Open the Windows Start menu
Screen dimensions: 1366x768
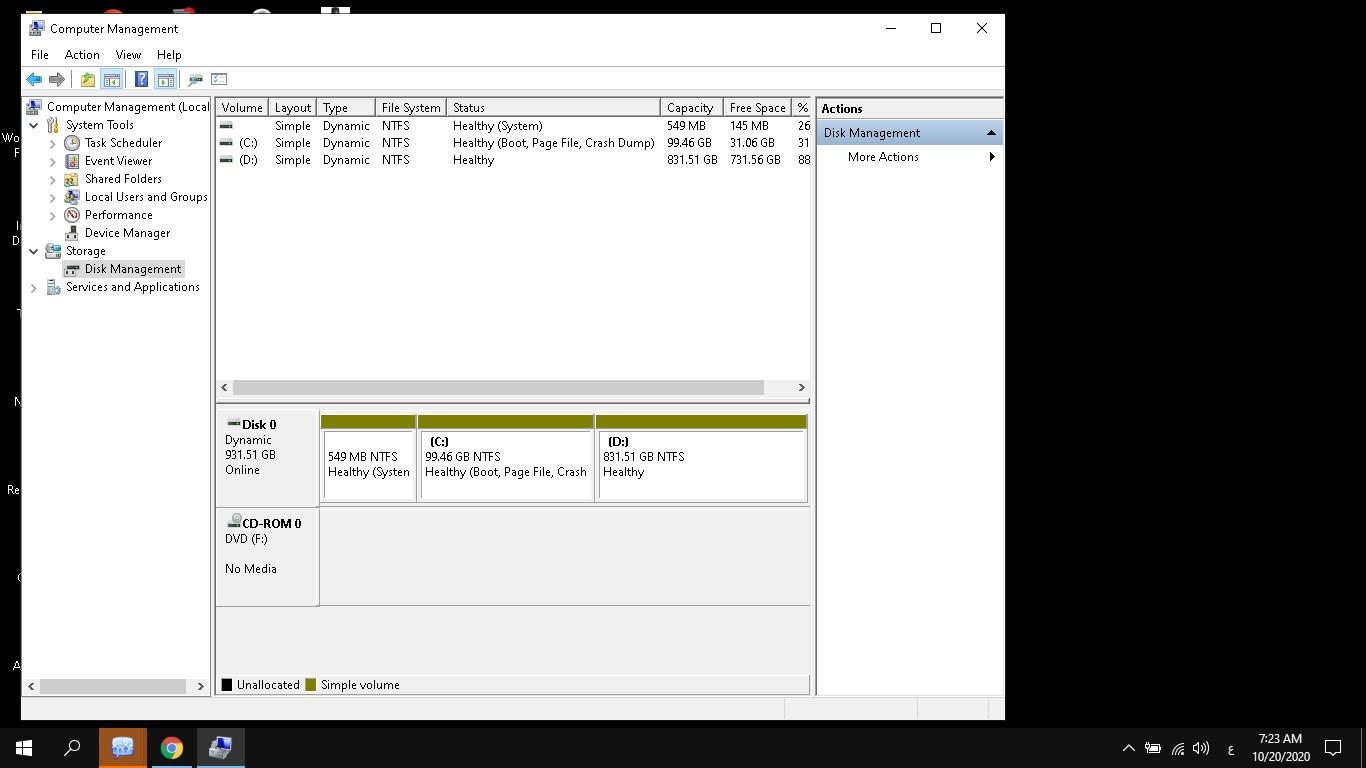24,748
